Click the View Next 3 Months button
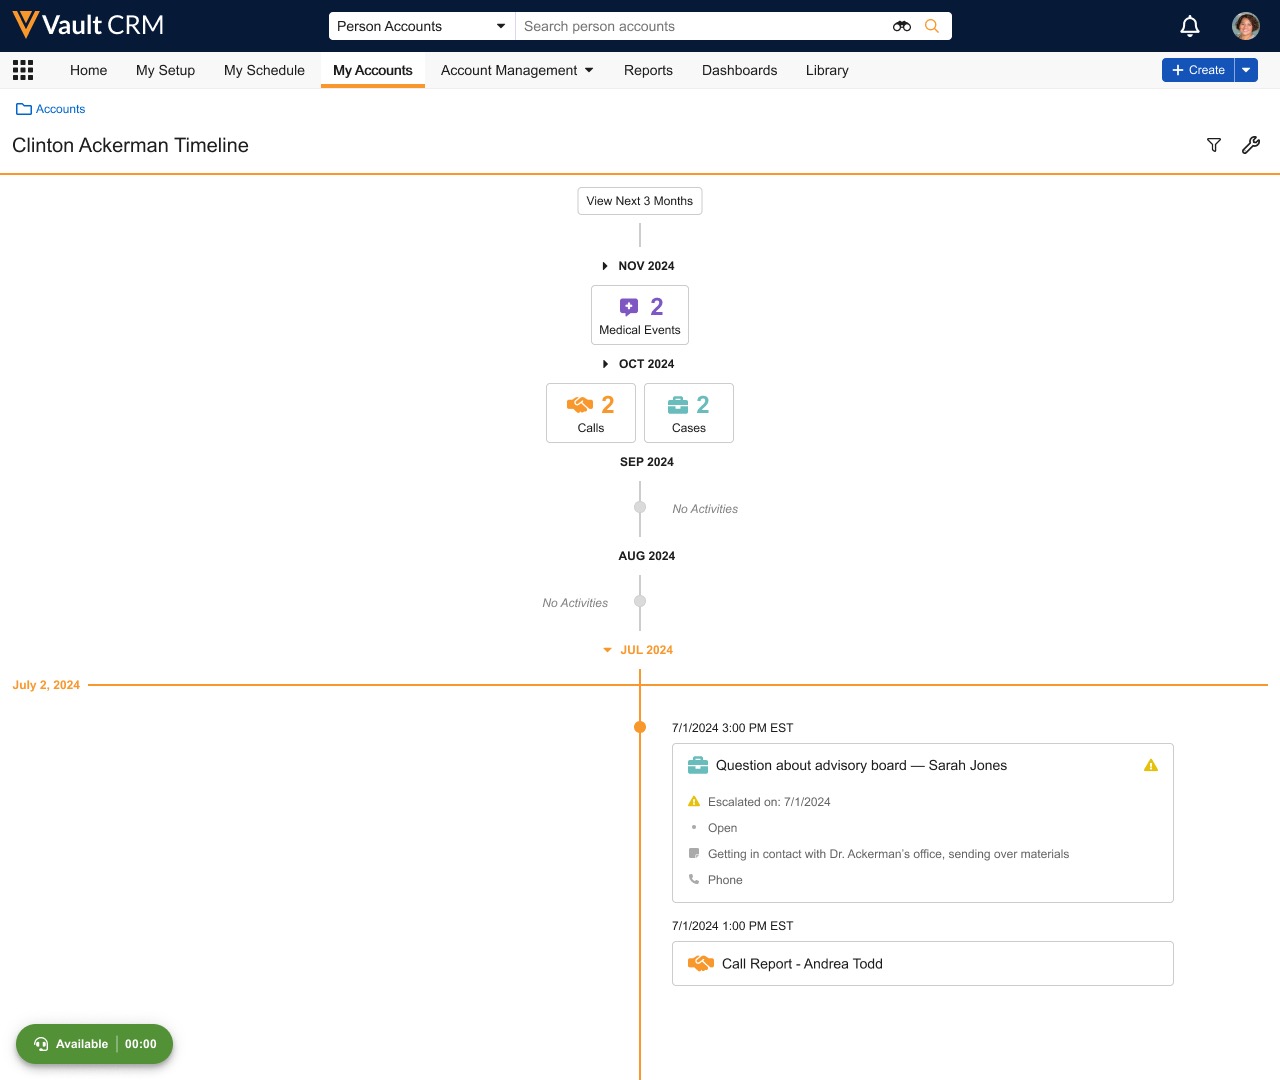The width and height of the screenshot is (1280, 1080). (640, 201)
